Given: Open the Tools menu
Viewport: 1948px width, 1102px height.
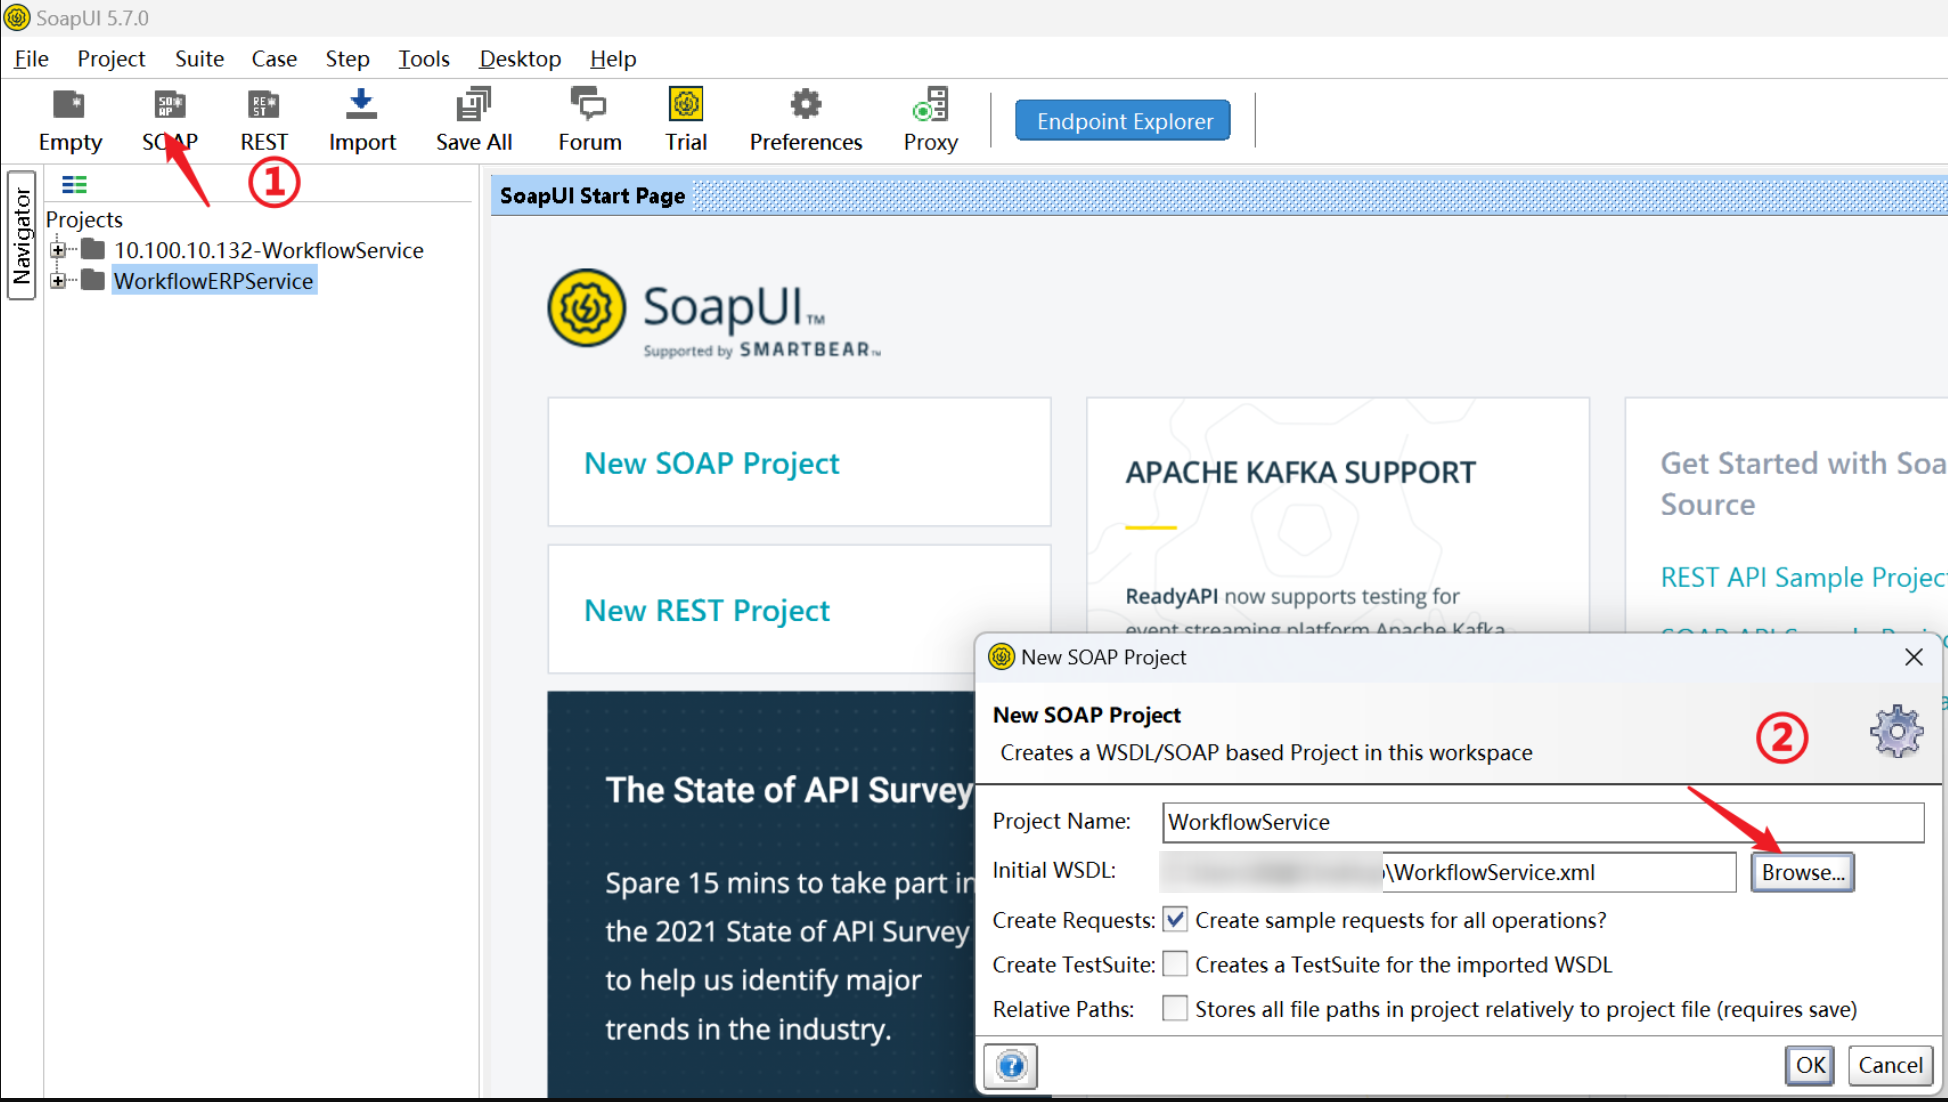Looking at the screenshot, I should pos(423,59).
